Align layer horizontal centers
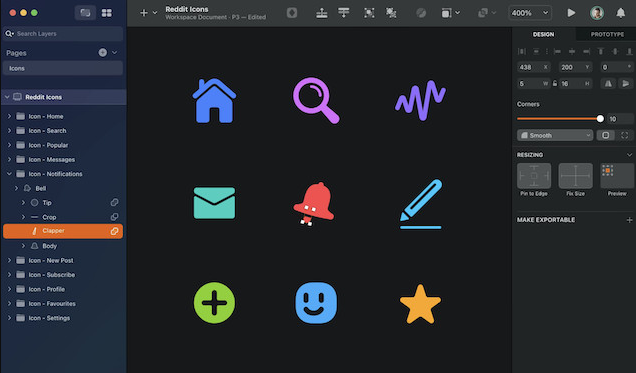636x373 pixels. [x=572, y=51]
